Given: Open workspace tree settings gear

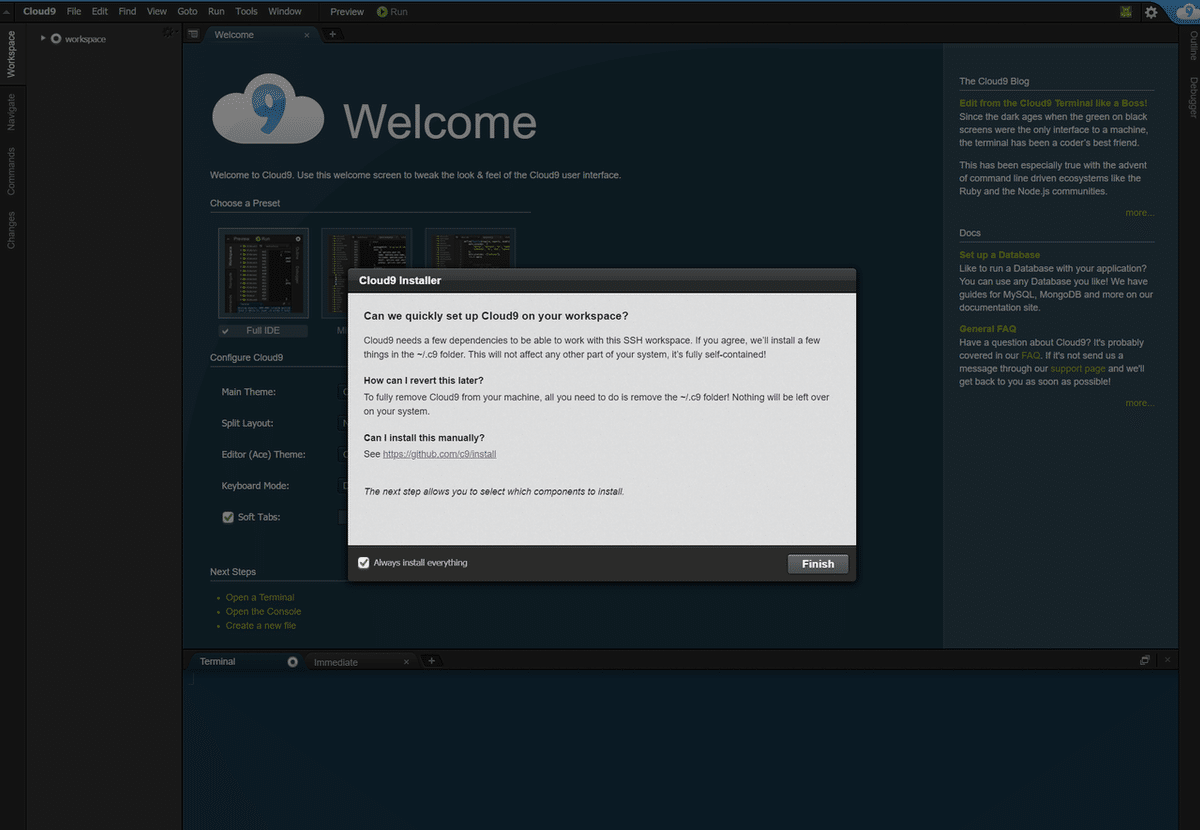Looking at the screenshot, I should pos(170,33).
